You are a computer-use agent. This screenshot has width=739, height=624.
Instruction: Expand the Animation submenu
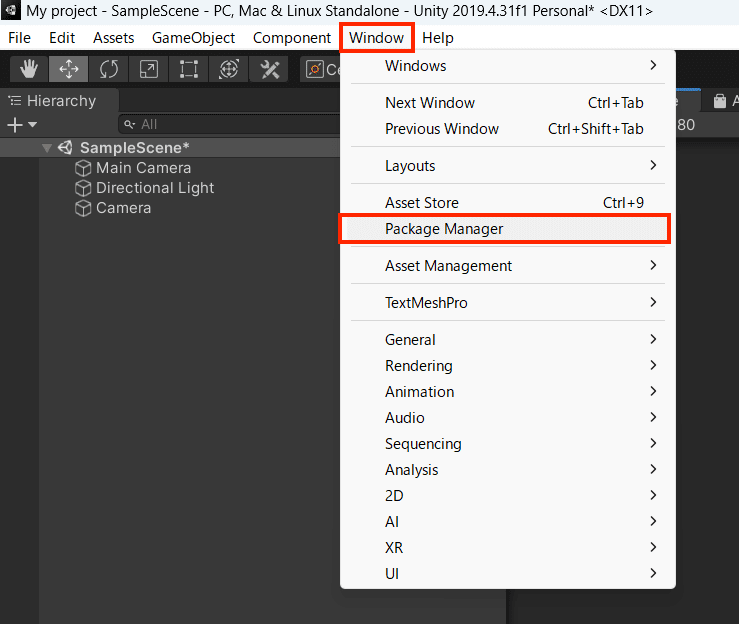click(x=508, y=392)
